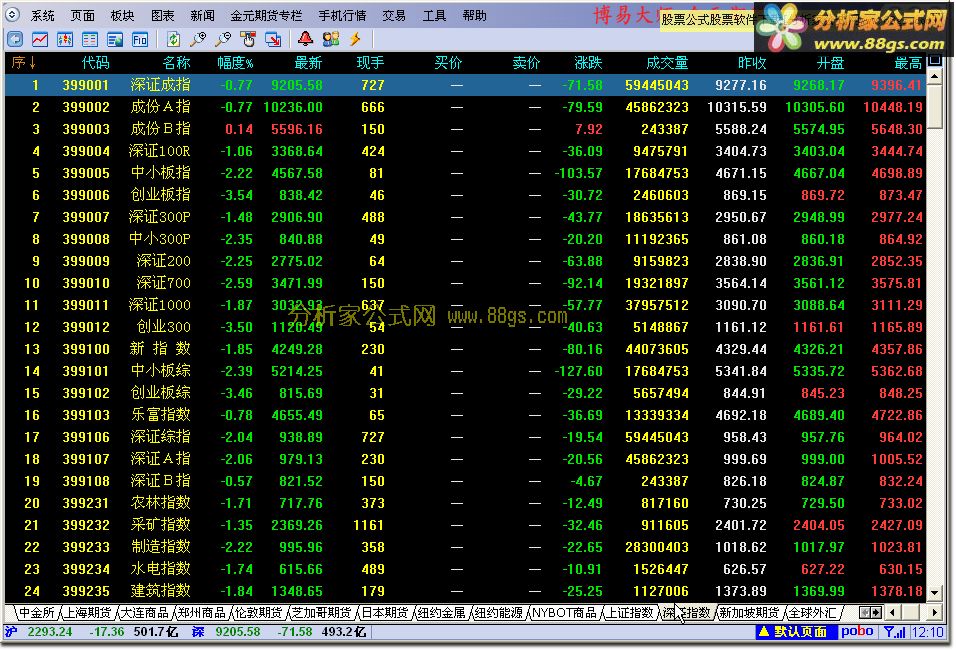Click the 默认页面 status bar button
This screenshot has width=956, height=650.
796,632
